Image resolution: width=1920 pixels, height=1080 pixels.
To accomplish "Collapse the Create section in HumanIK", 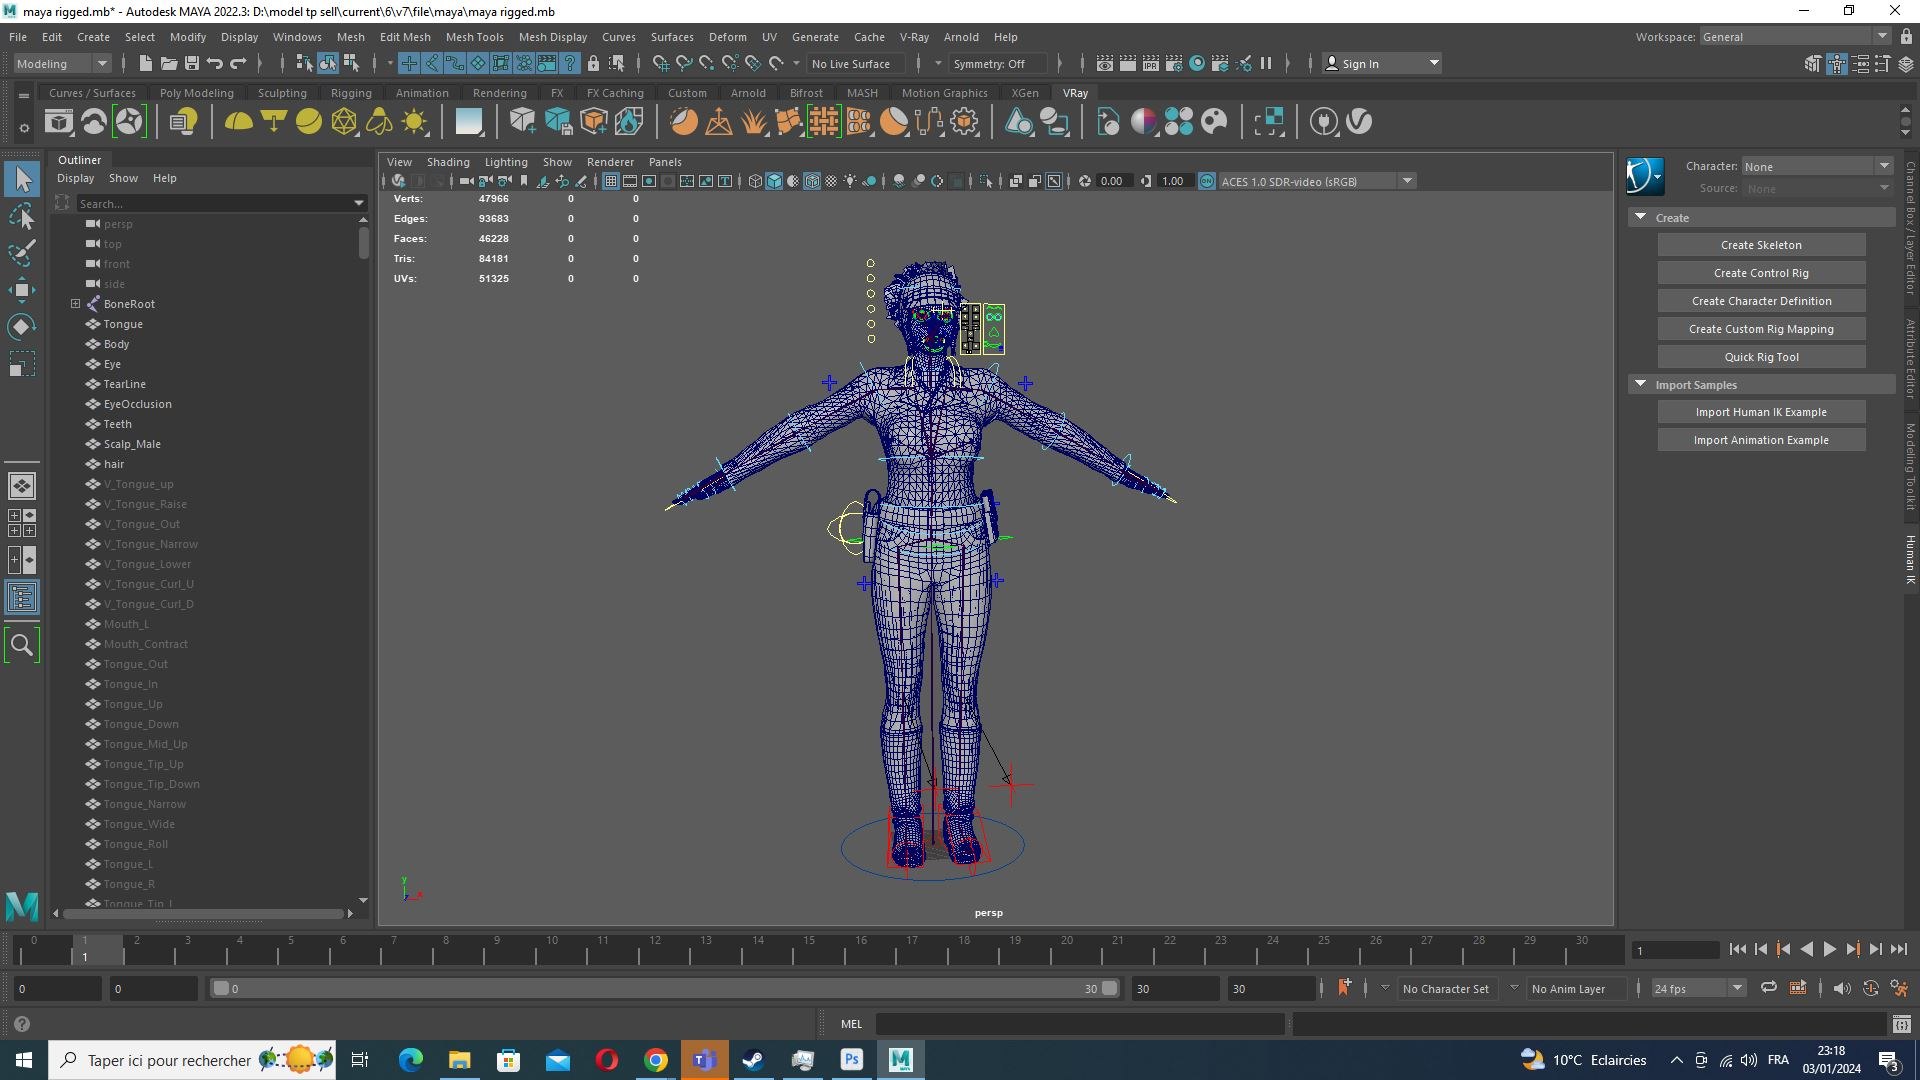I will coord(1640,217).
